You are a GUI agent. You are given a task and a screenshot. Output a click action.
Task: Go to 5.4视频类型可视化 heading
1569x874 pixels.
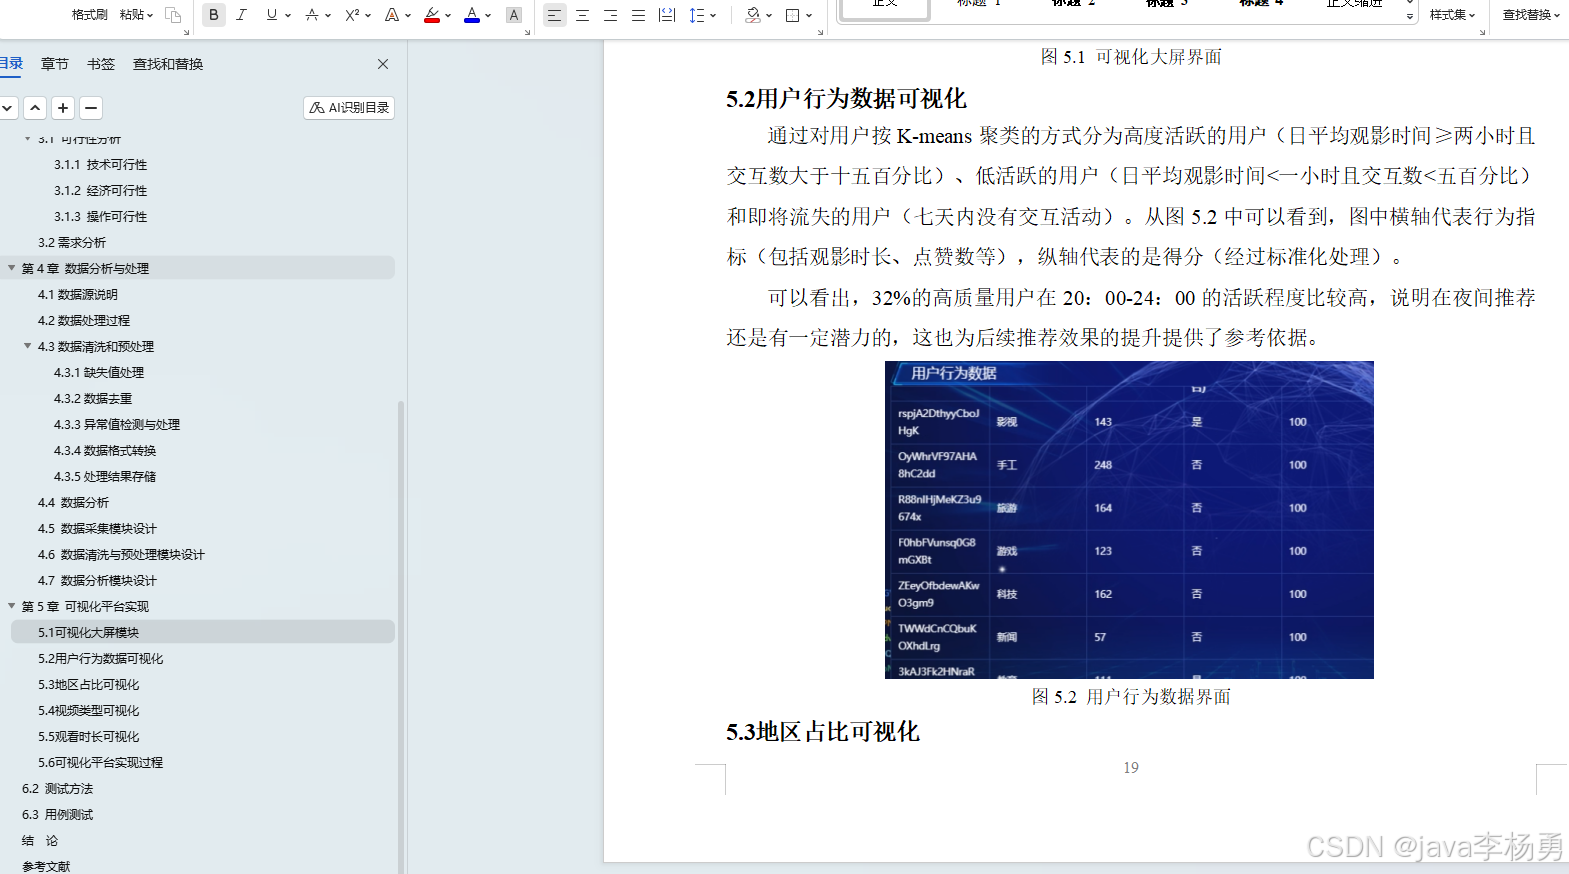click(x=89, y=711)
